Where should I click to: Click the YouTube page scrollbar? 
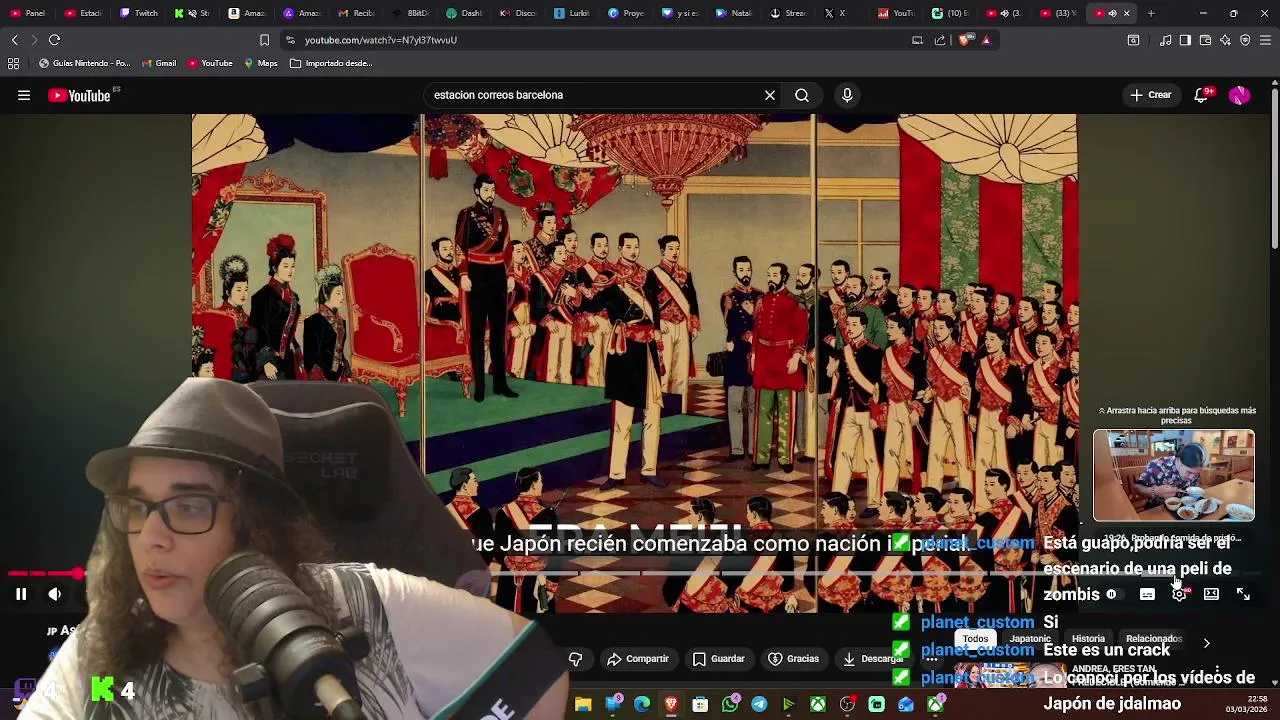click(x=1274, y=170)
